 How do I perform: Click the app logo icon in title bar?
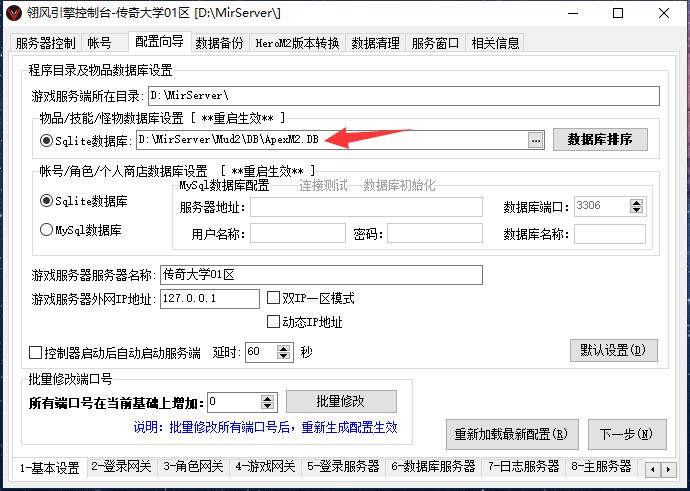click(14, 13)
